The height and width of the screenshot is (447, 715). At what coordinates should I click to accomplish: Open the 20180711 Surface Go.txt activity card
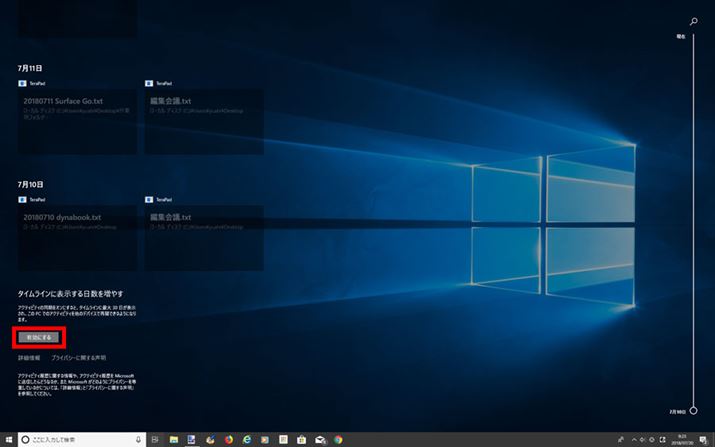click(x=77, y=121)
